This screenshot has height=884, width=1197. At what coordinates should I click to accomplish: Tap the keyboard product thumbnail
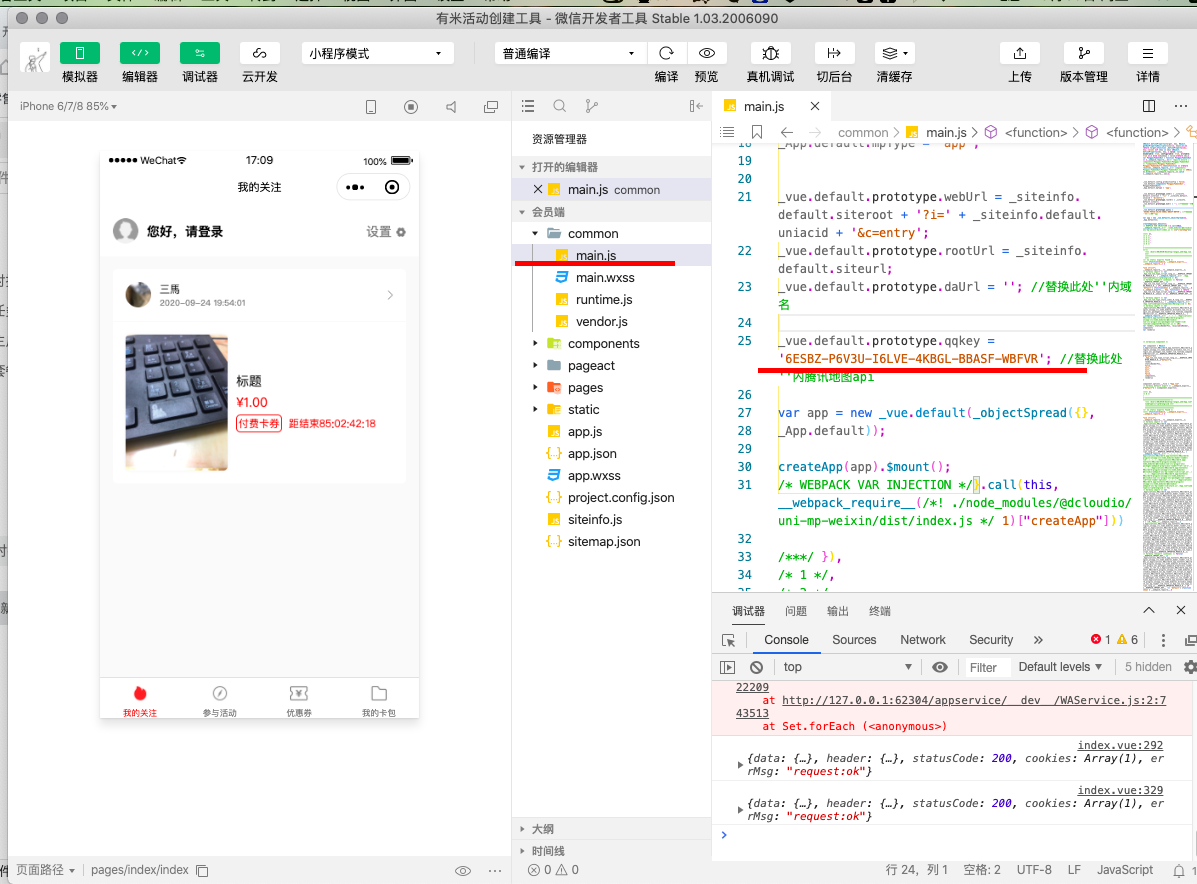176,402
